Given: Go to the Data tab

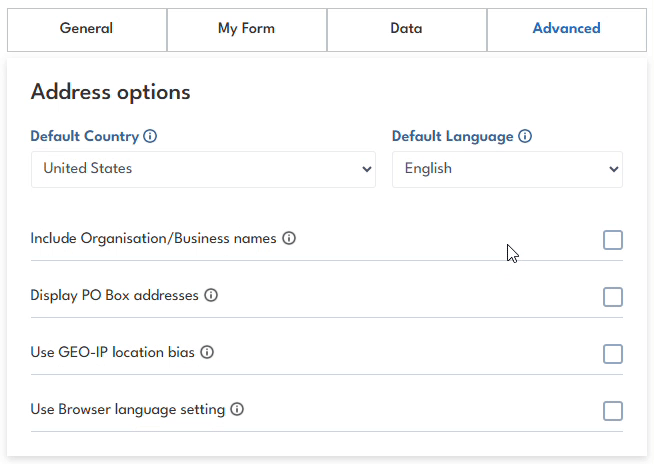Looking at the screenshot, I should [406, 29].
